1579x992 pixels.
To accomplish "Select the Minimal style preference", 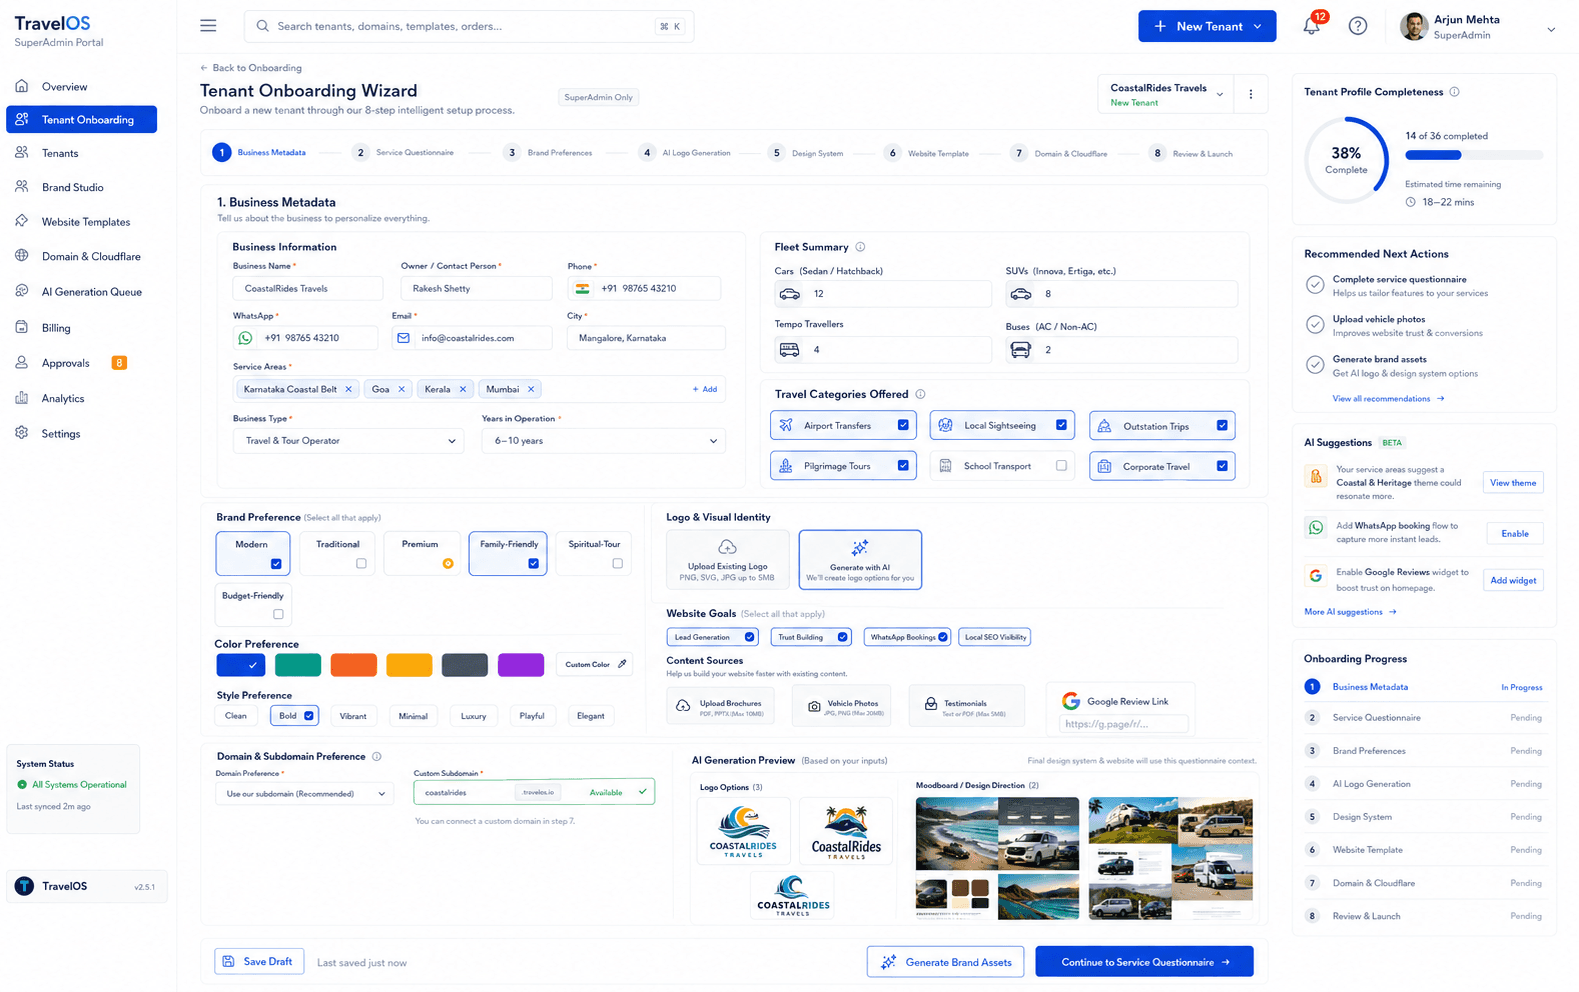I will [413, 716].
